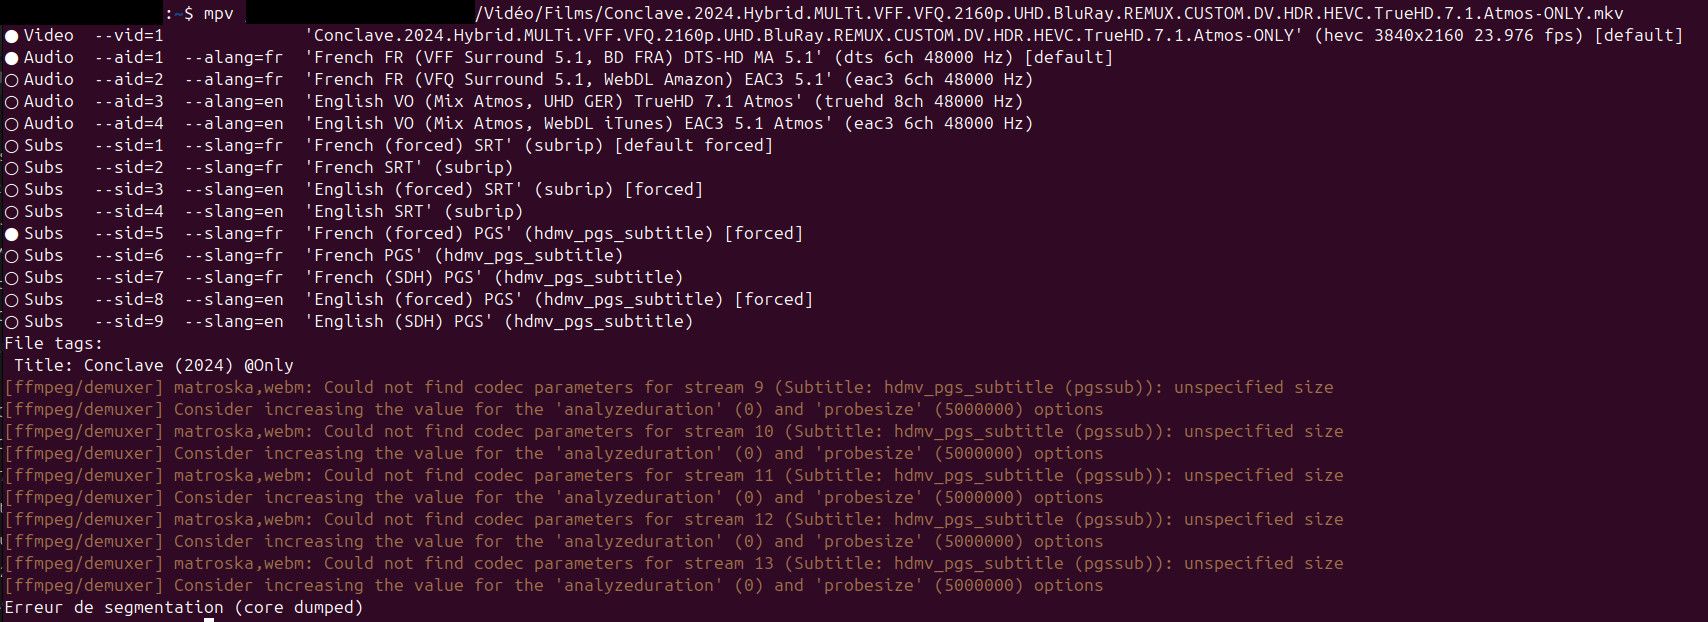Click the filled circle beside the Video track
1708x622 pixels.
[x=12, y=36]
